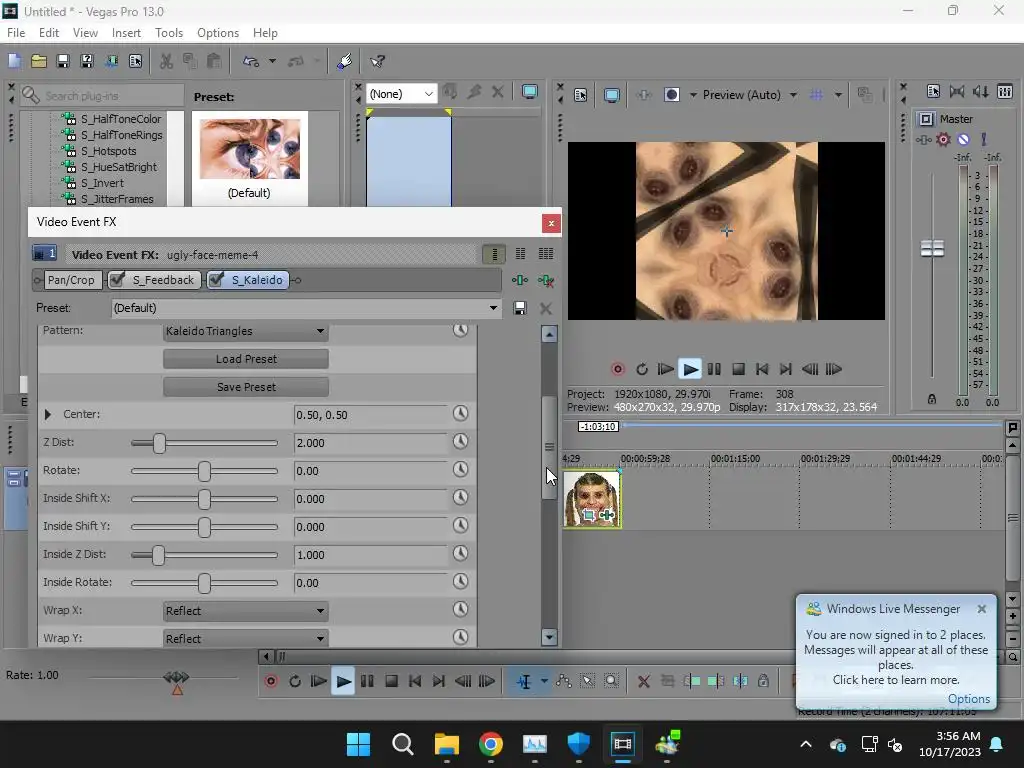Delete preset with X beside save icon
1024x768 pixels.
tap(546, 308)
